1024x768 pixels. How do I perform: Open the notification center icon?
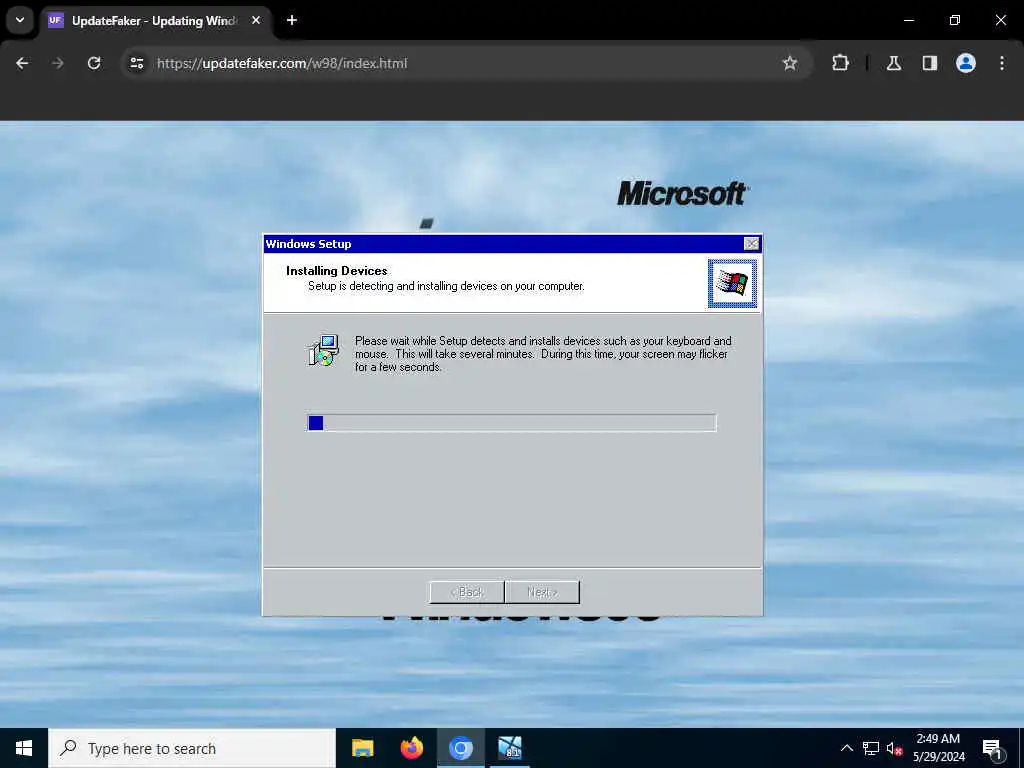tap(992, 748)
